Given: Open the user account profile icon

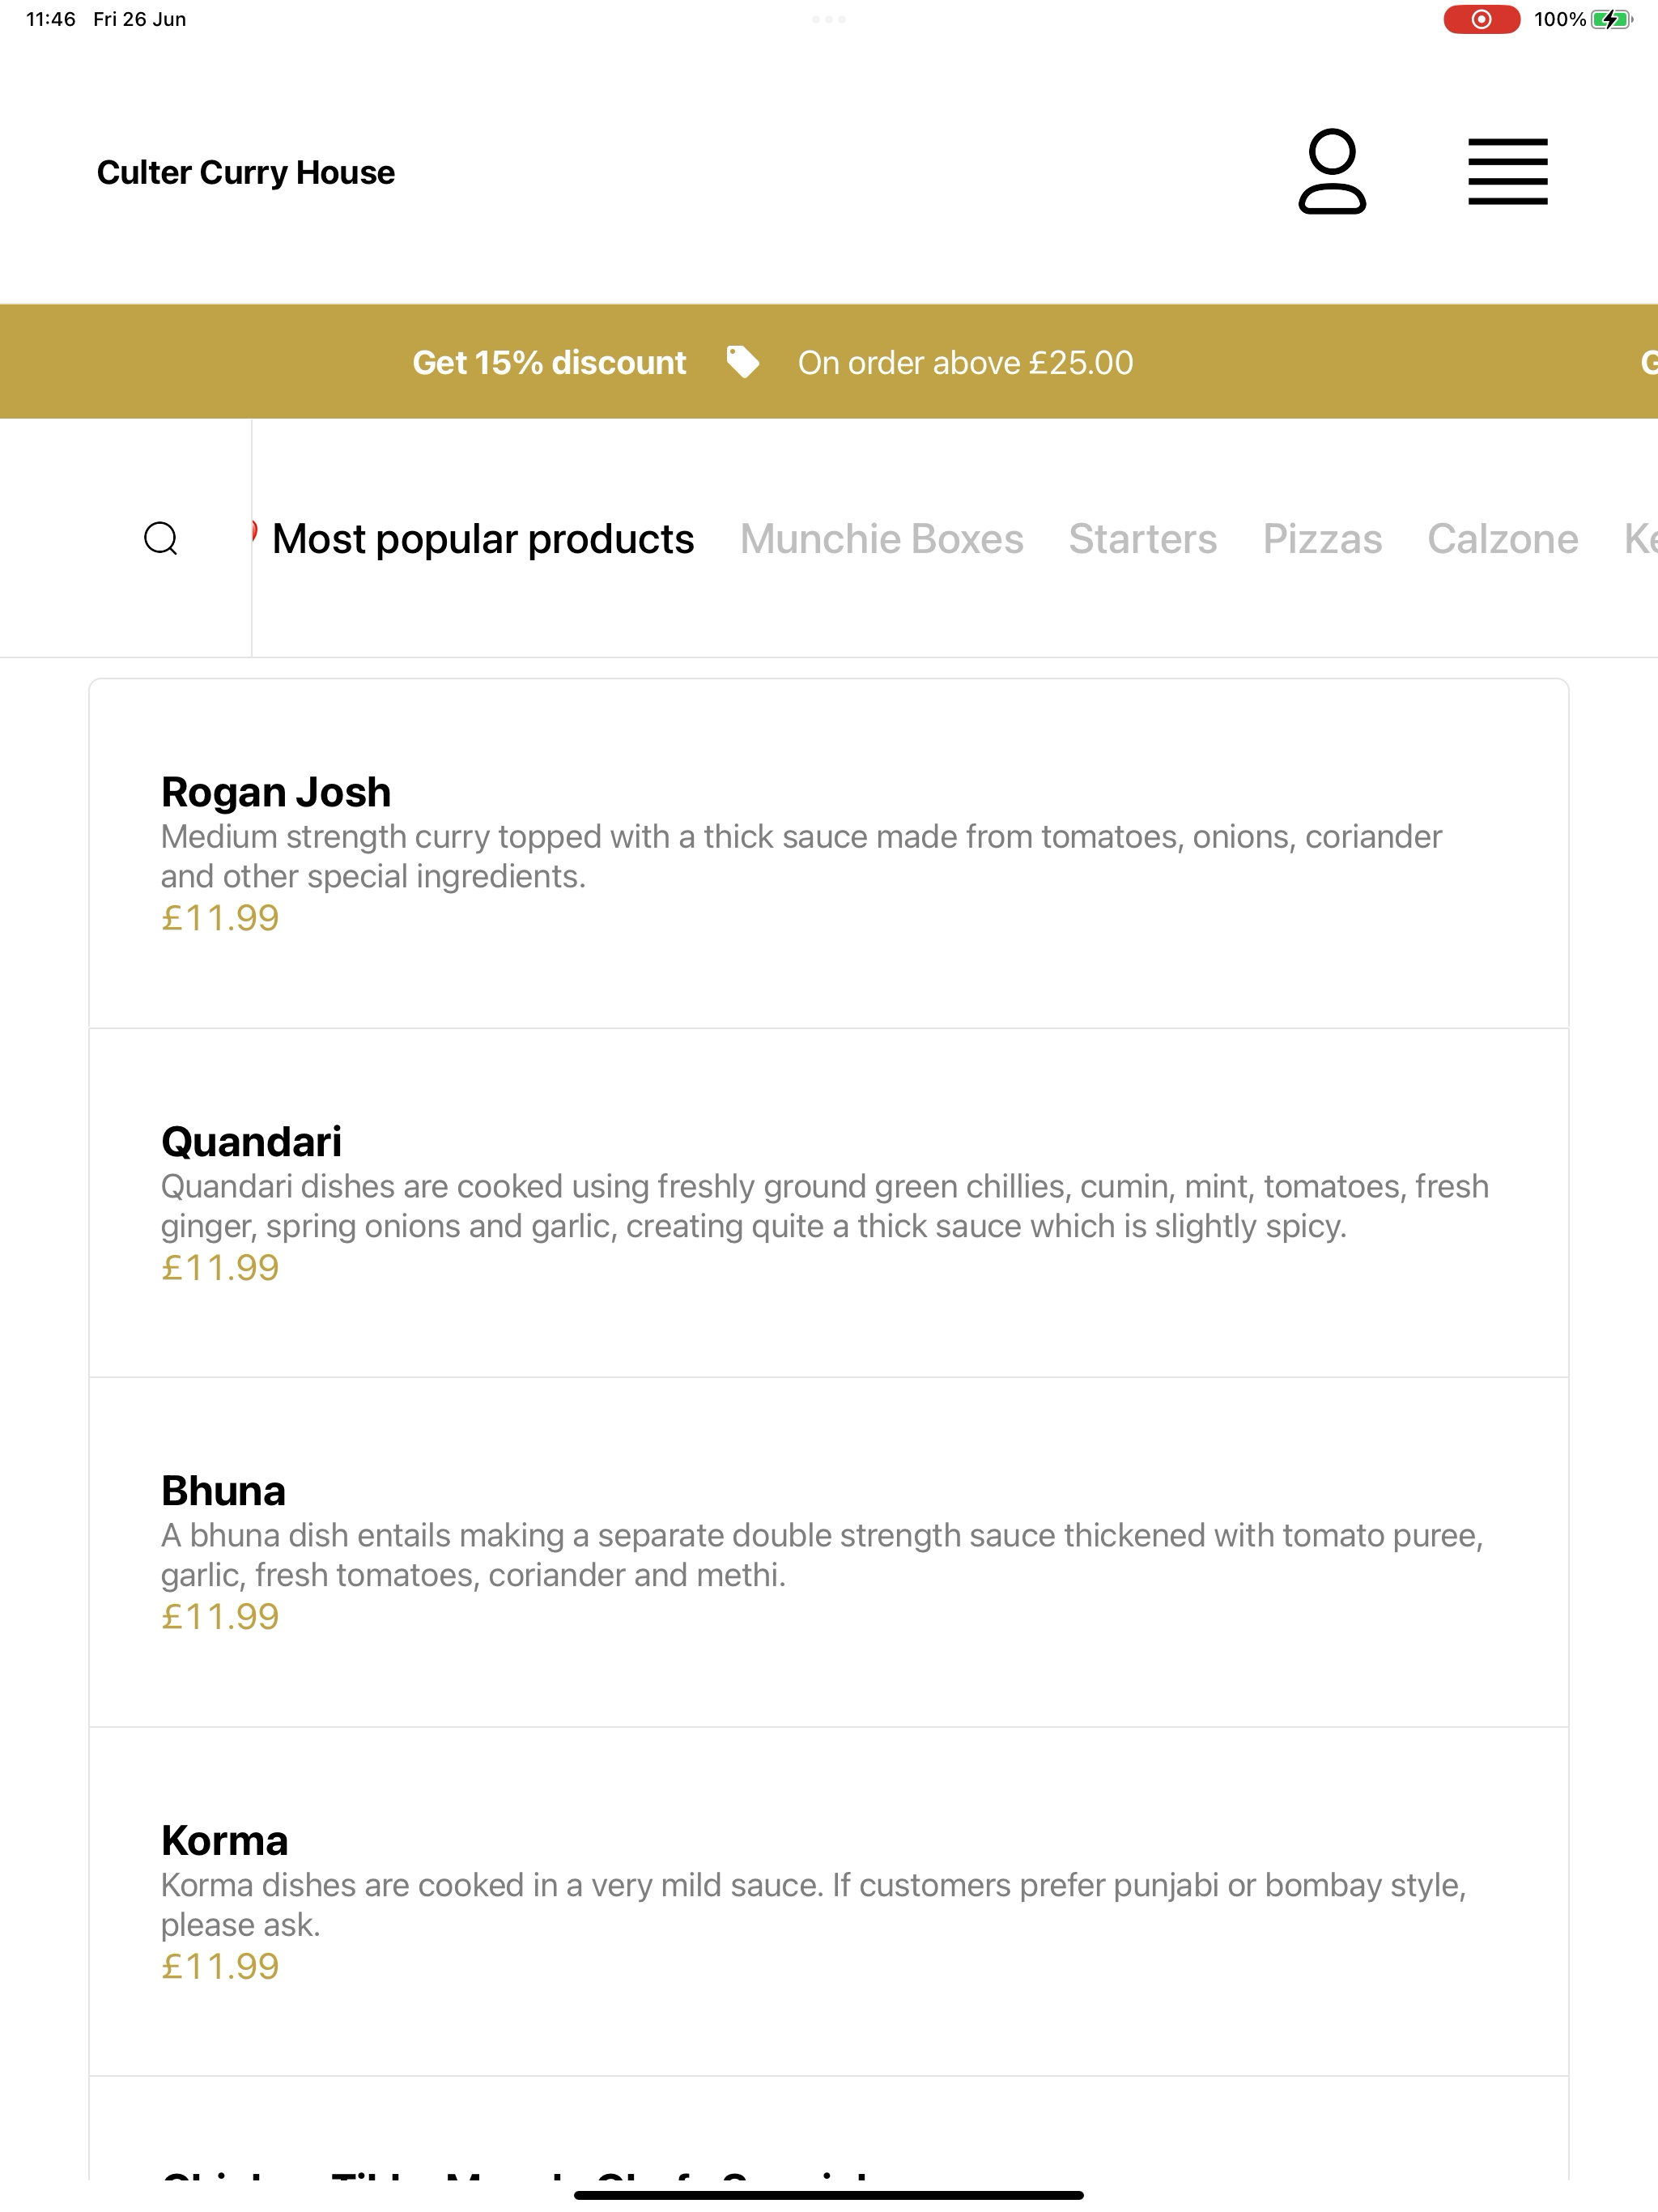Looking at the screenshot, I should click(x=1331, y=171).
